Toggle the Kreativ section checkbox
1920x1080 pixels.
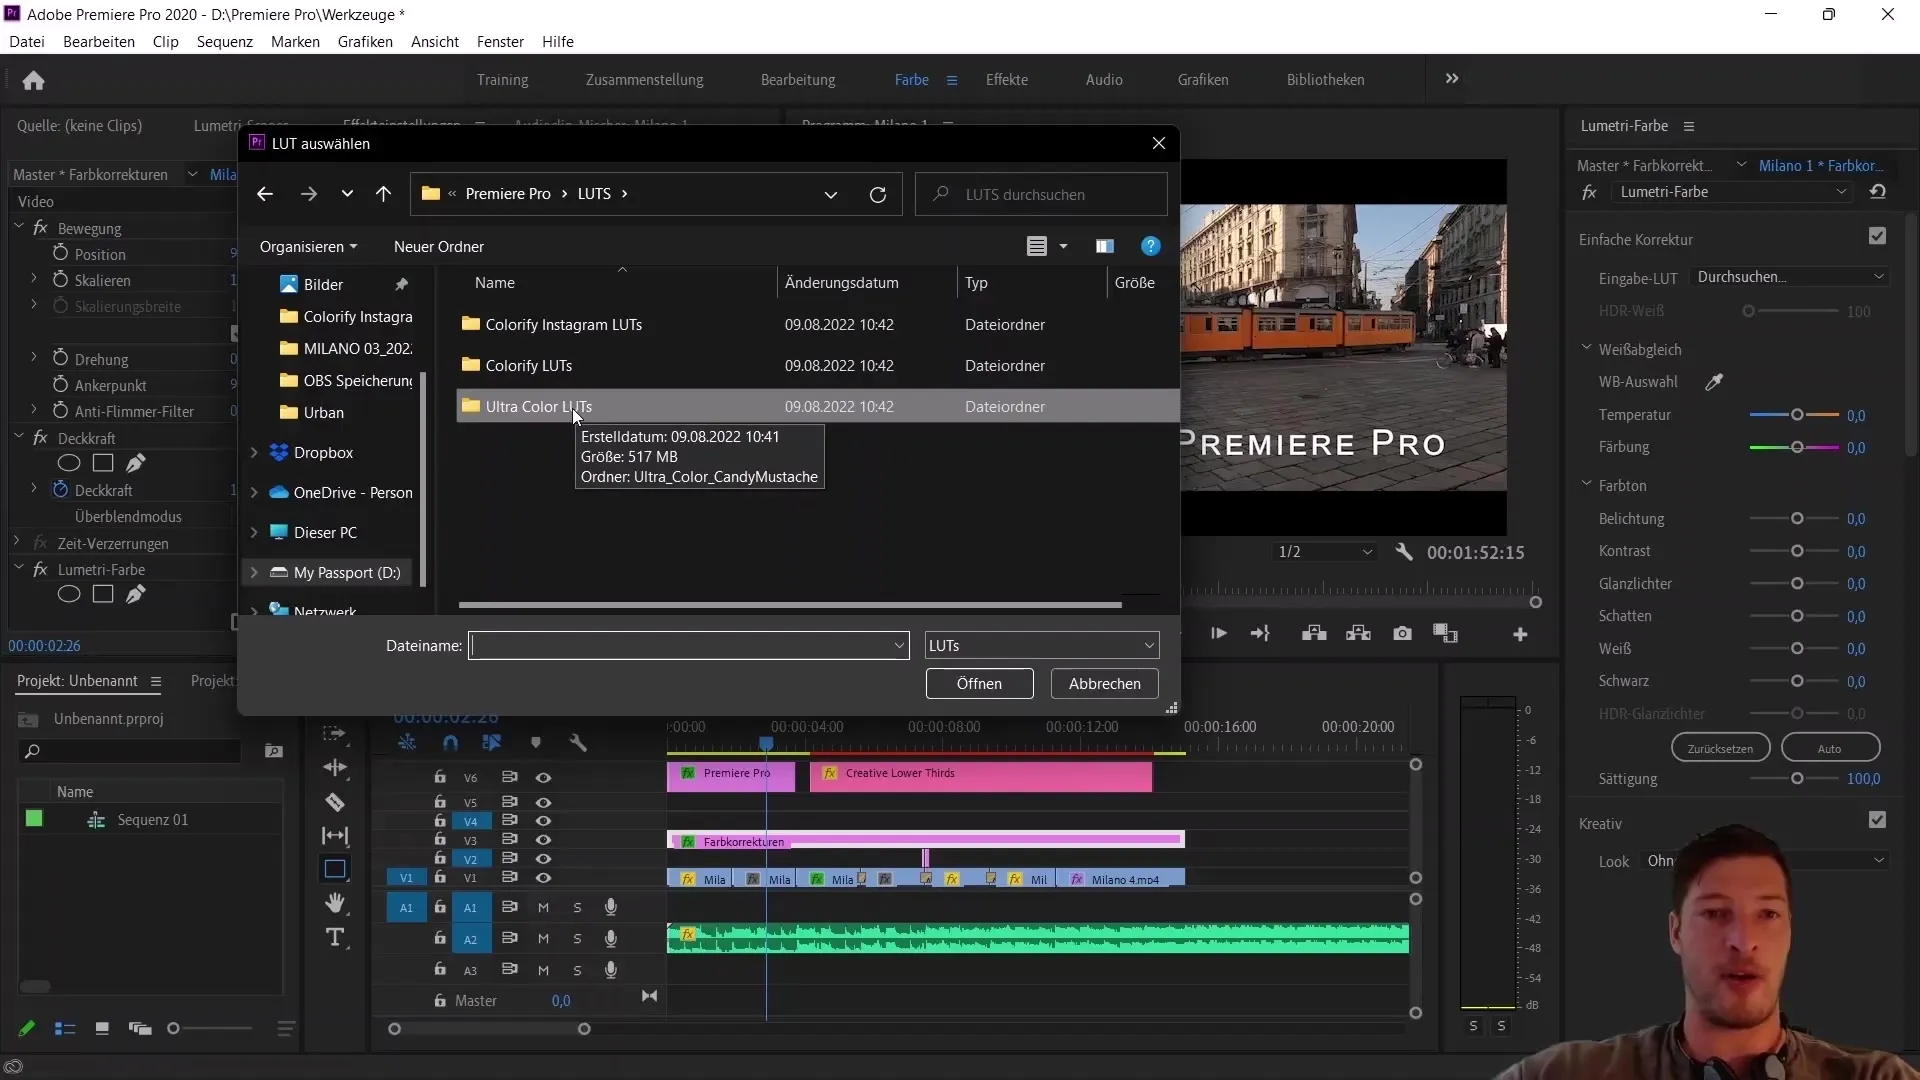[x=1877, y=820]
